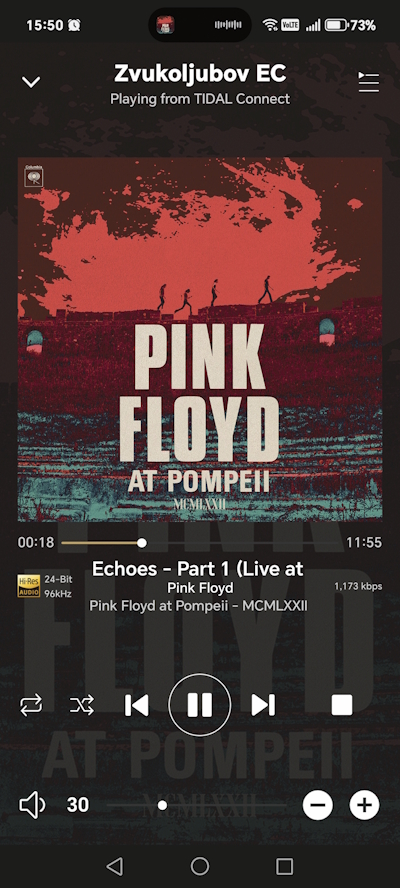
Task: Click the volume slider knob
Action: point(162,805)
